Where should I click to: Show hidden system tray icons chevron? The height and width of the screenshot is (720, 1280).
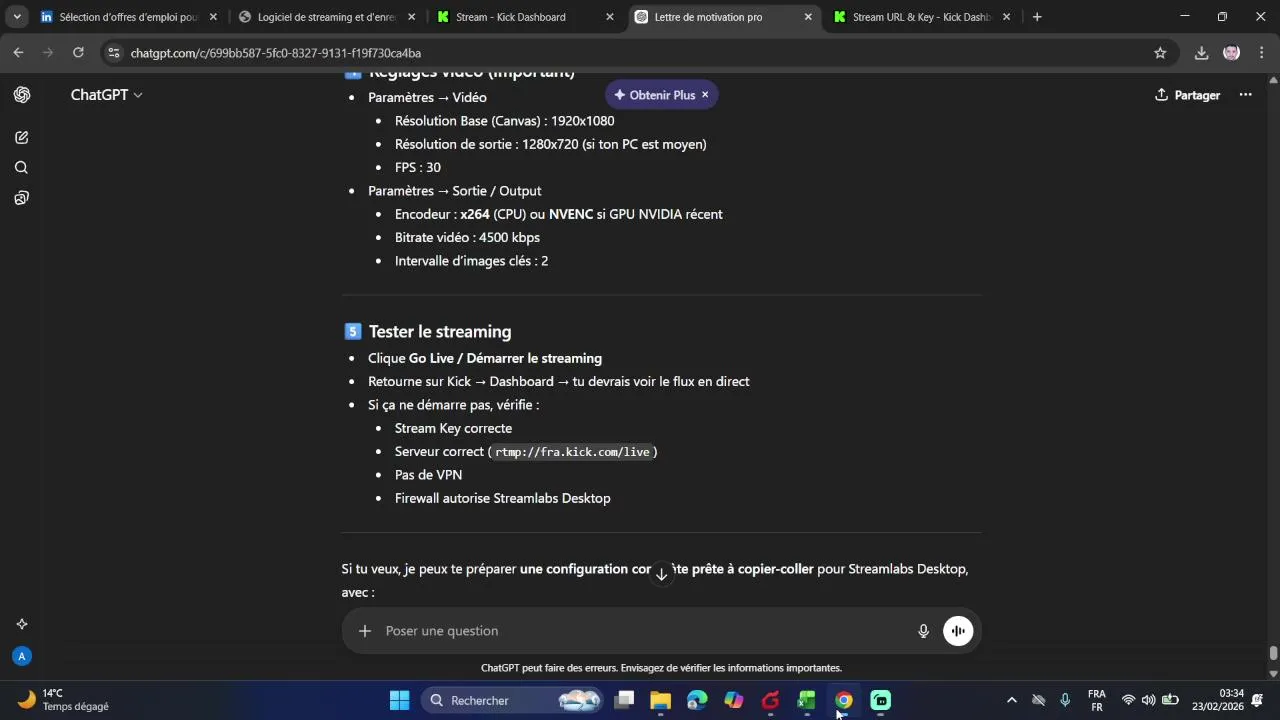point(1011,701)
